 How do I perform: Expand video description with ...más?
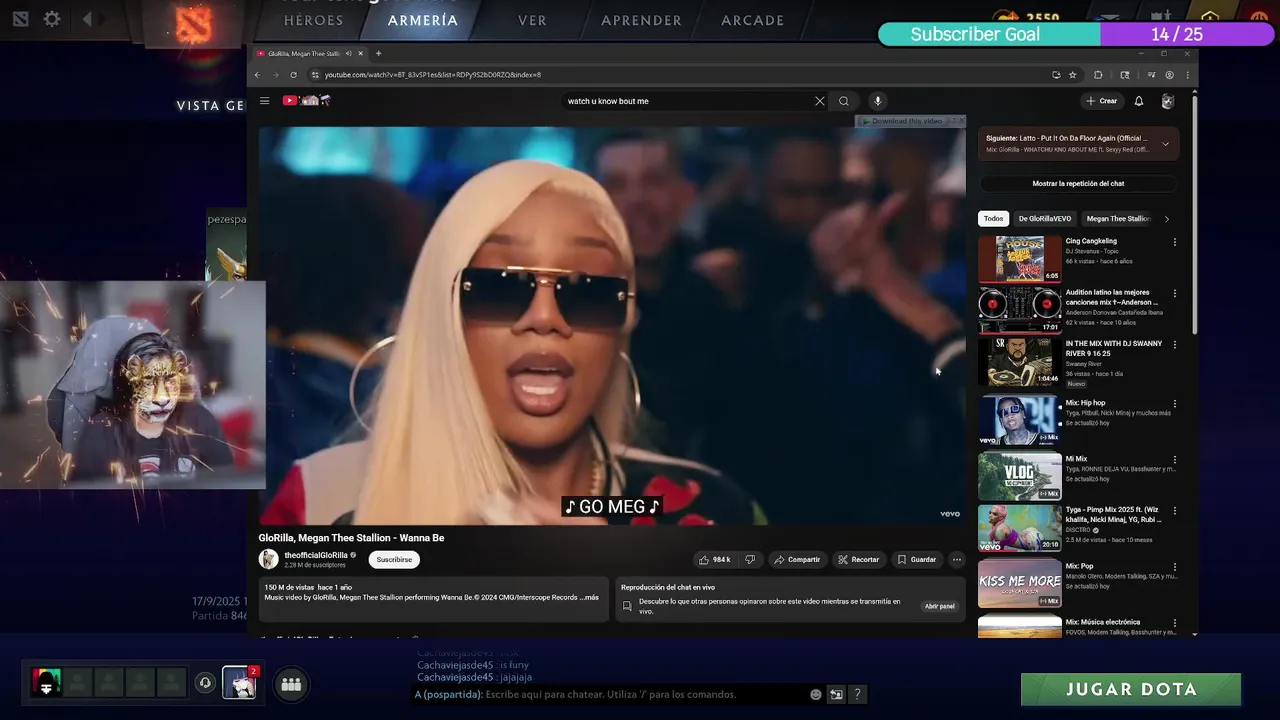click(590, 597)
